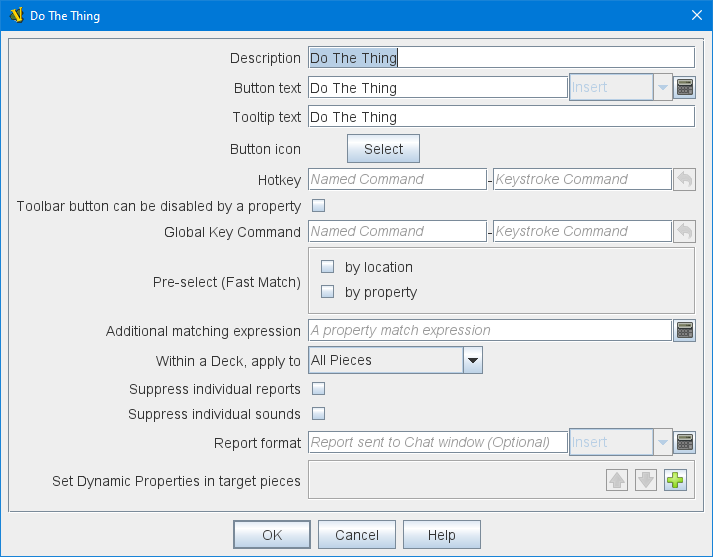Open Insert dropdown next to Button text
Screen dimensions: 713x557
(x=661, y=87)
